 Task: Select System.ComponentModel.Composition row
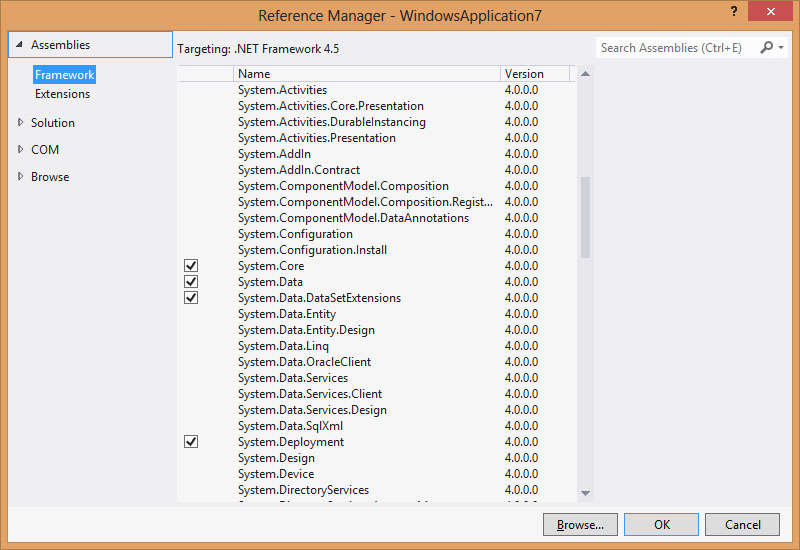pos(377,186)
